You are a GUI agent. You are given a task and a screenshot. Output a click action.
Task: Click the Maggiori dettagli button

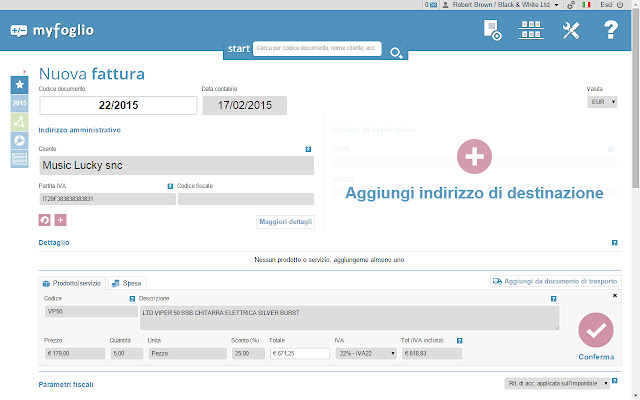(x=285, y=220)
